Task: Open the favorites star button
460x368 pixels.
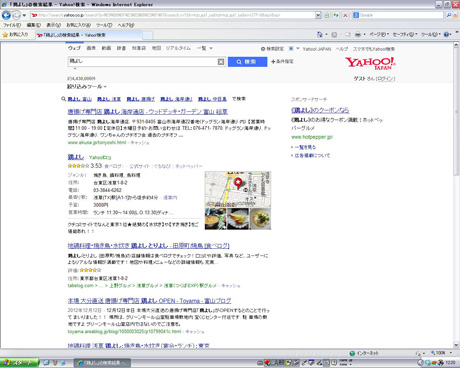Action: (x=16, y=34)
